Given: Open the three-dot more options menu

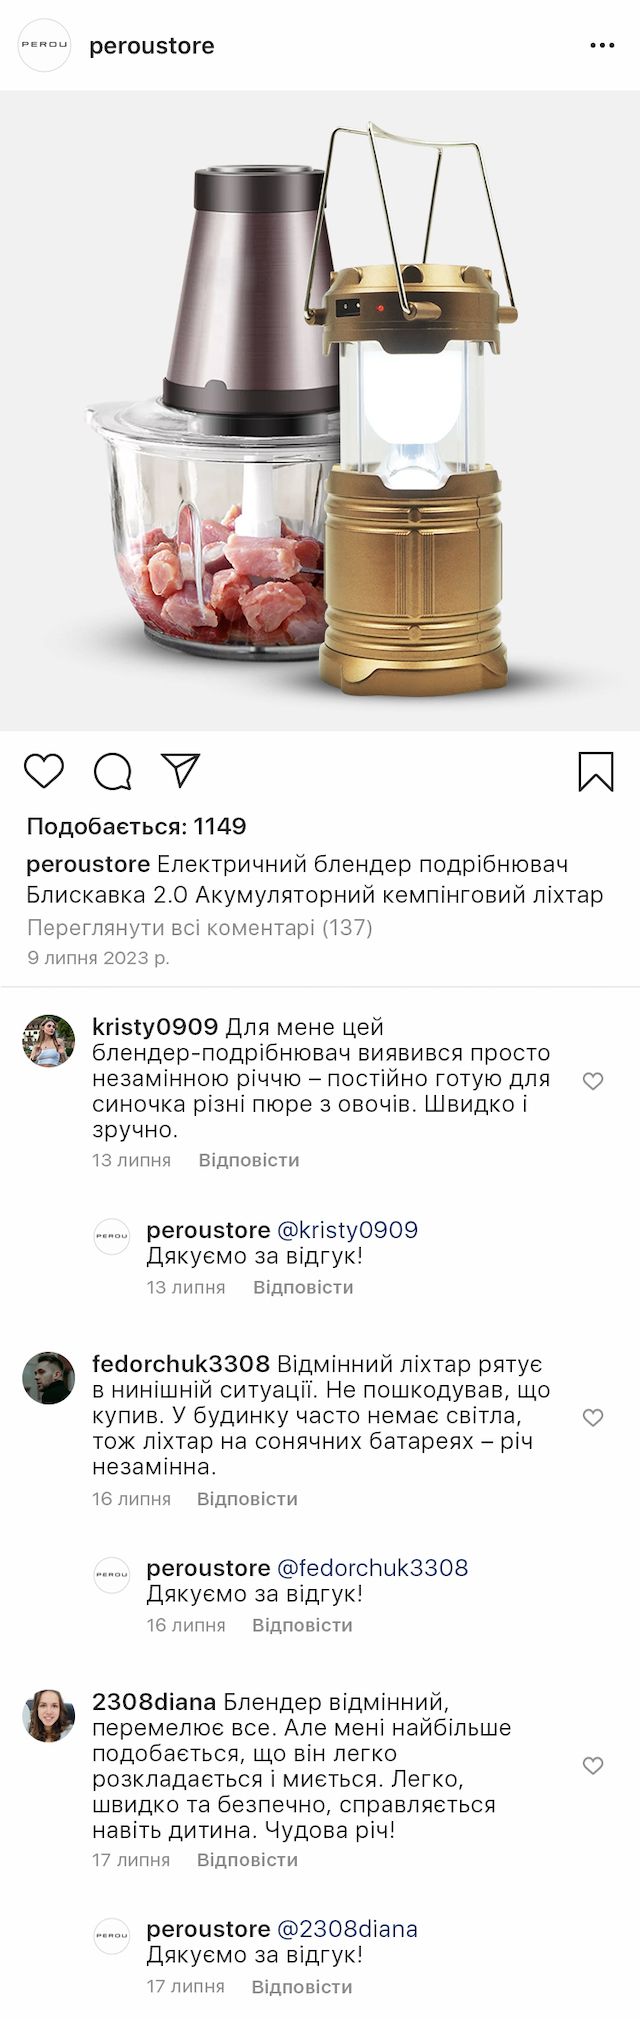Looking at the screenshot, I should click(x=602, y=46).
